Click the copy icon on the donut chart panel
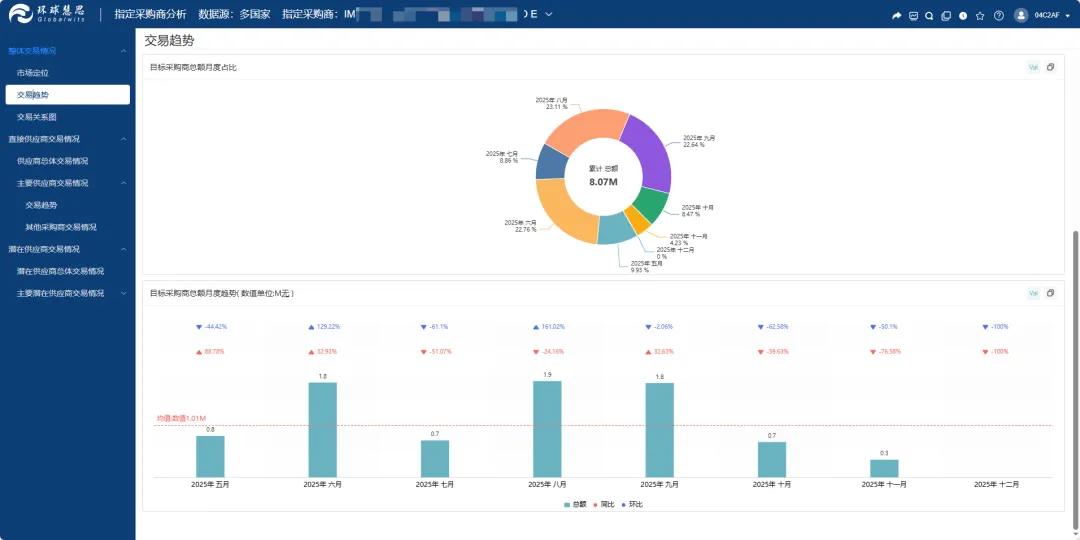The width and height of the screenshot is (1080, 540). (x=1050, y=67)
